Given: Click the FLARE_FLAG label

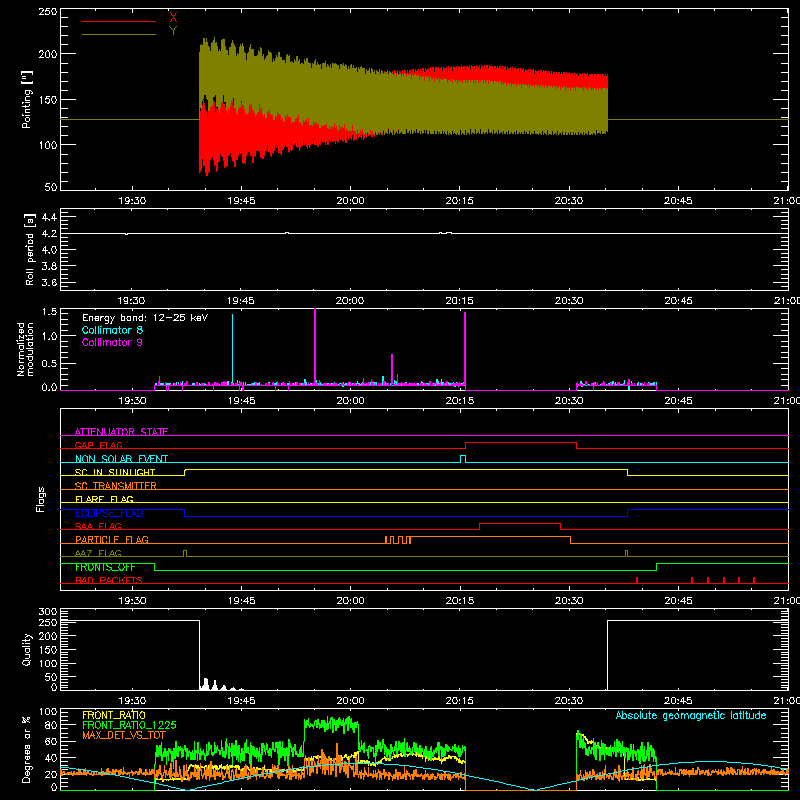Looking at the screenshot, I should pyautogui.click(x=104, y=499).
